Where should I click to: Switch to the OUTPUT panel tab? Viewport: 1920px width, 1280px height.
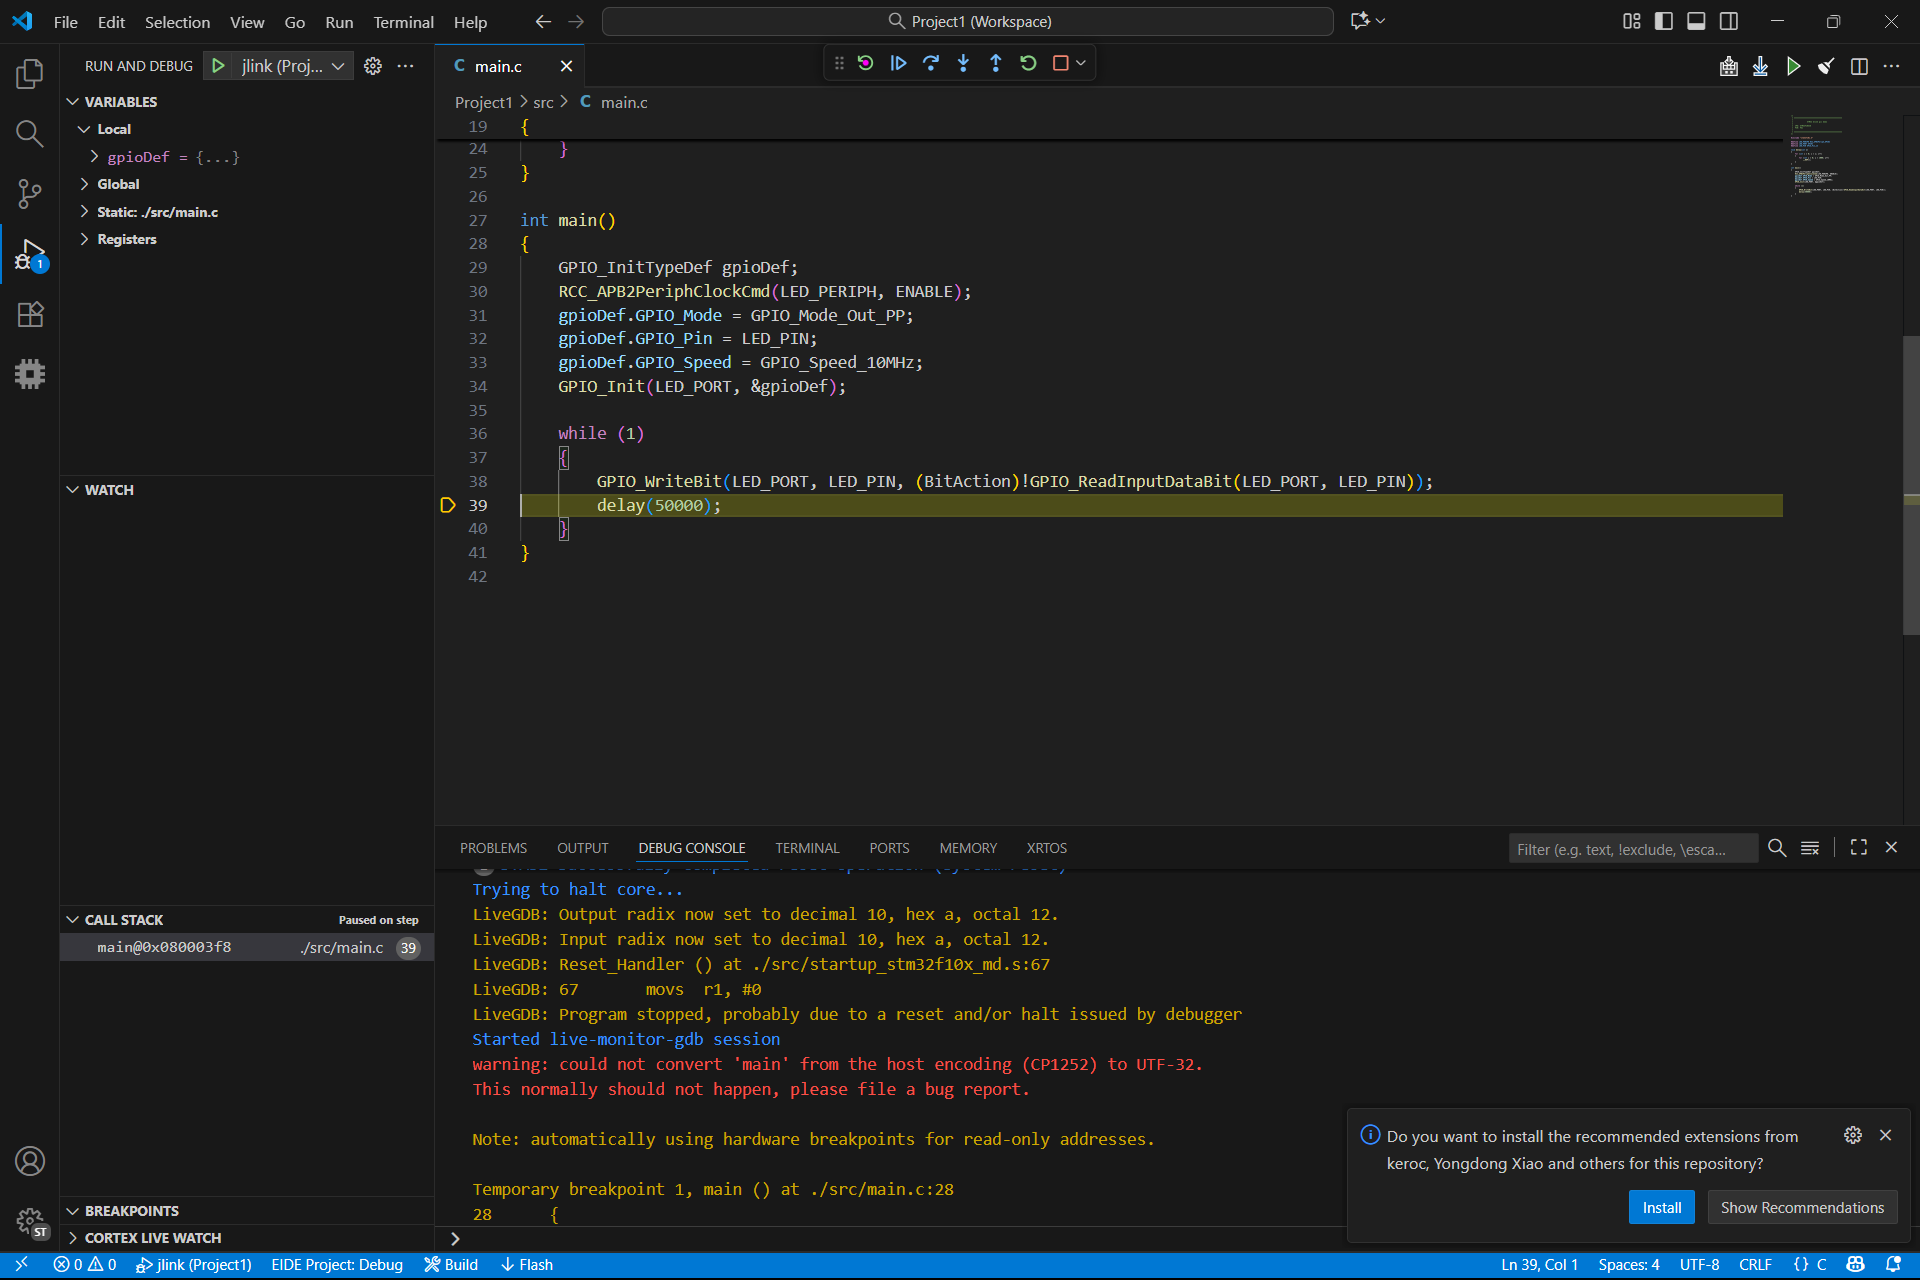pos(582,848)
